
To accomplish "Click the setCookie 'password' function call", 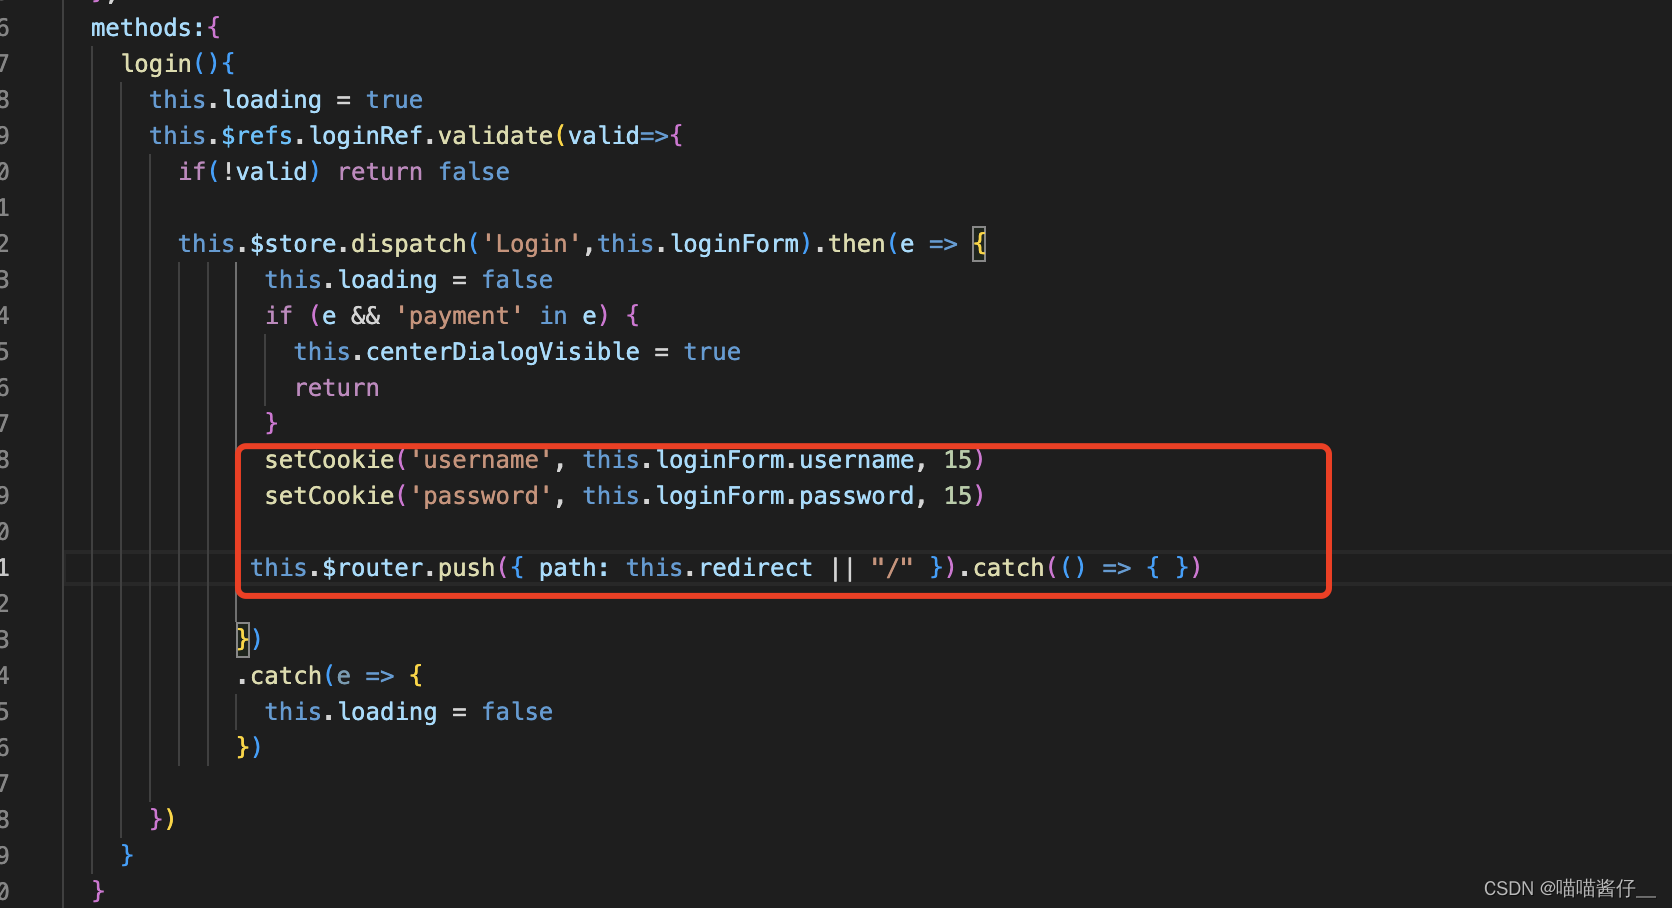I will [330, 495].
